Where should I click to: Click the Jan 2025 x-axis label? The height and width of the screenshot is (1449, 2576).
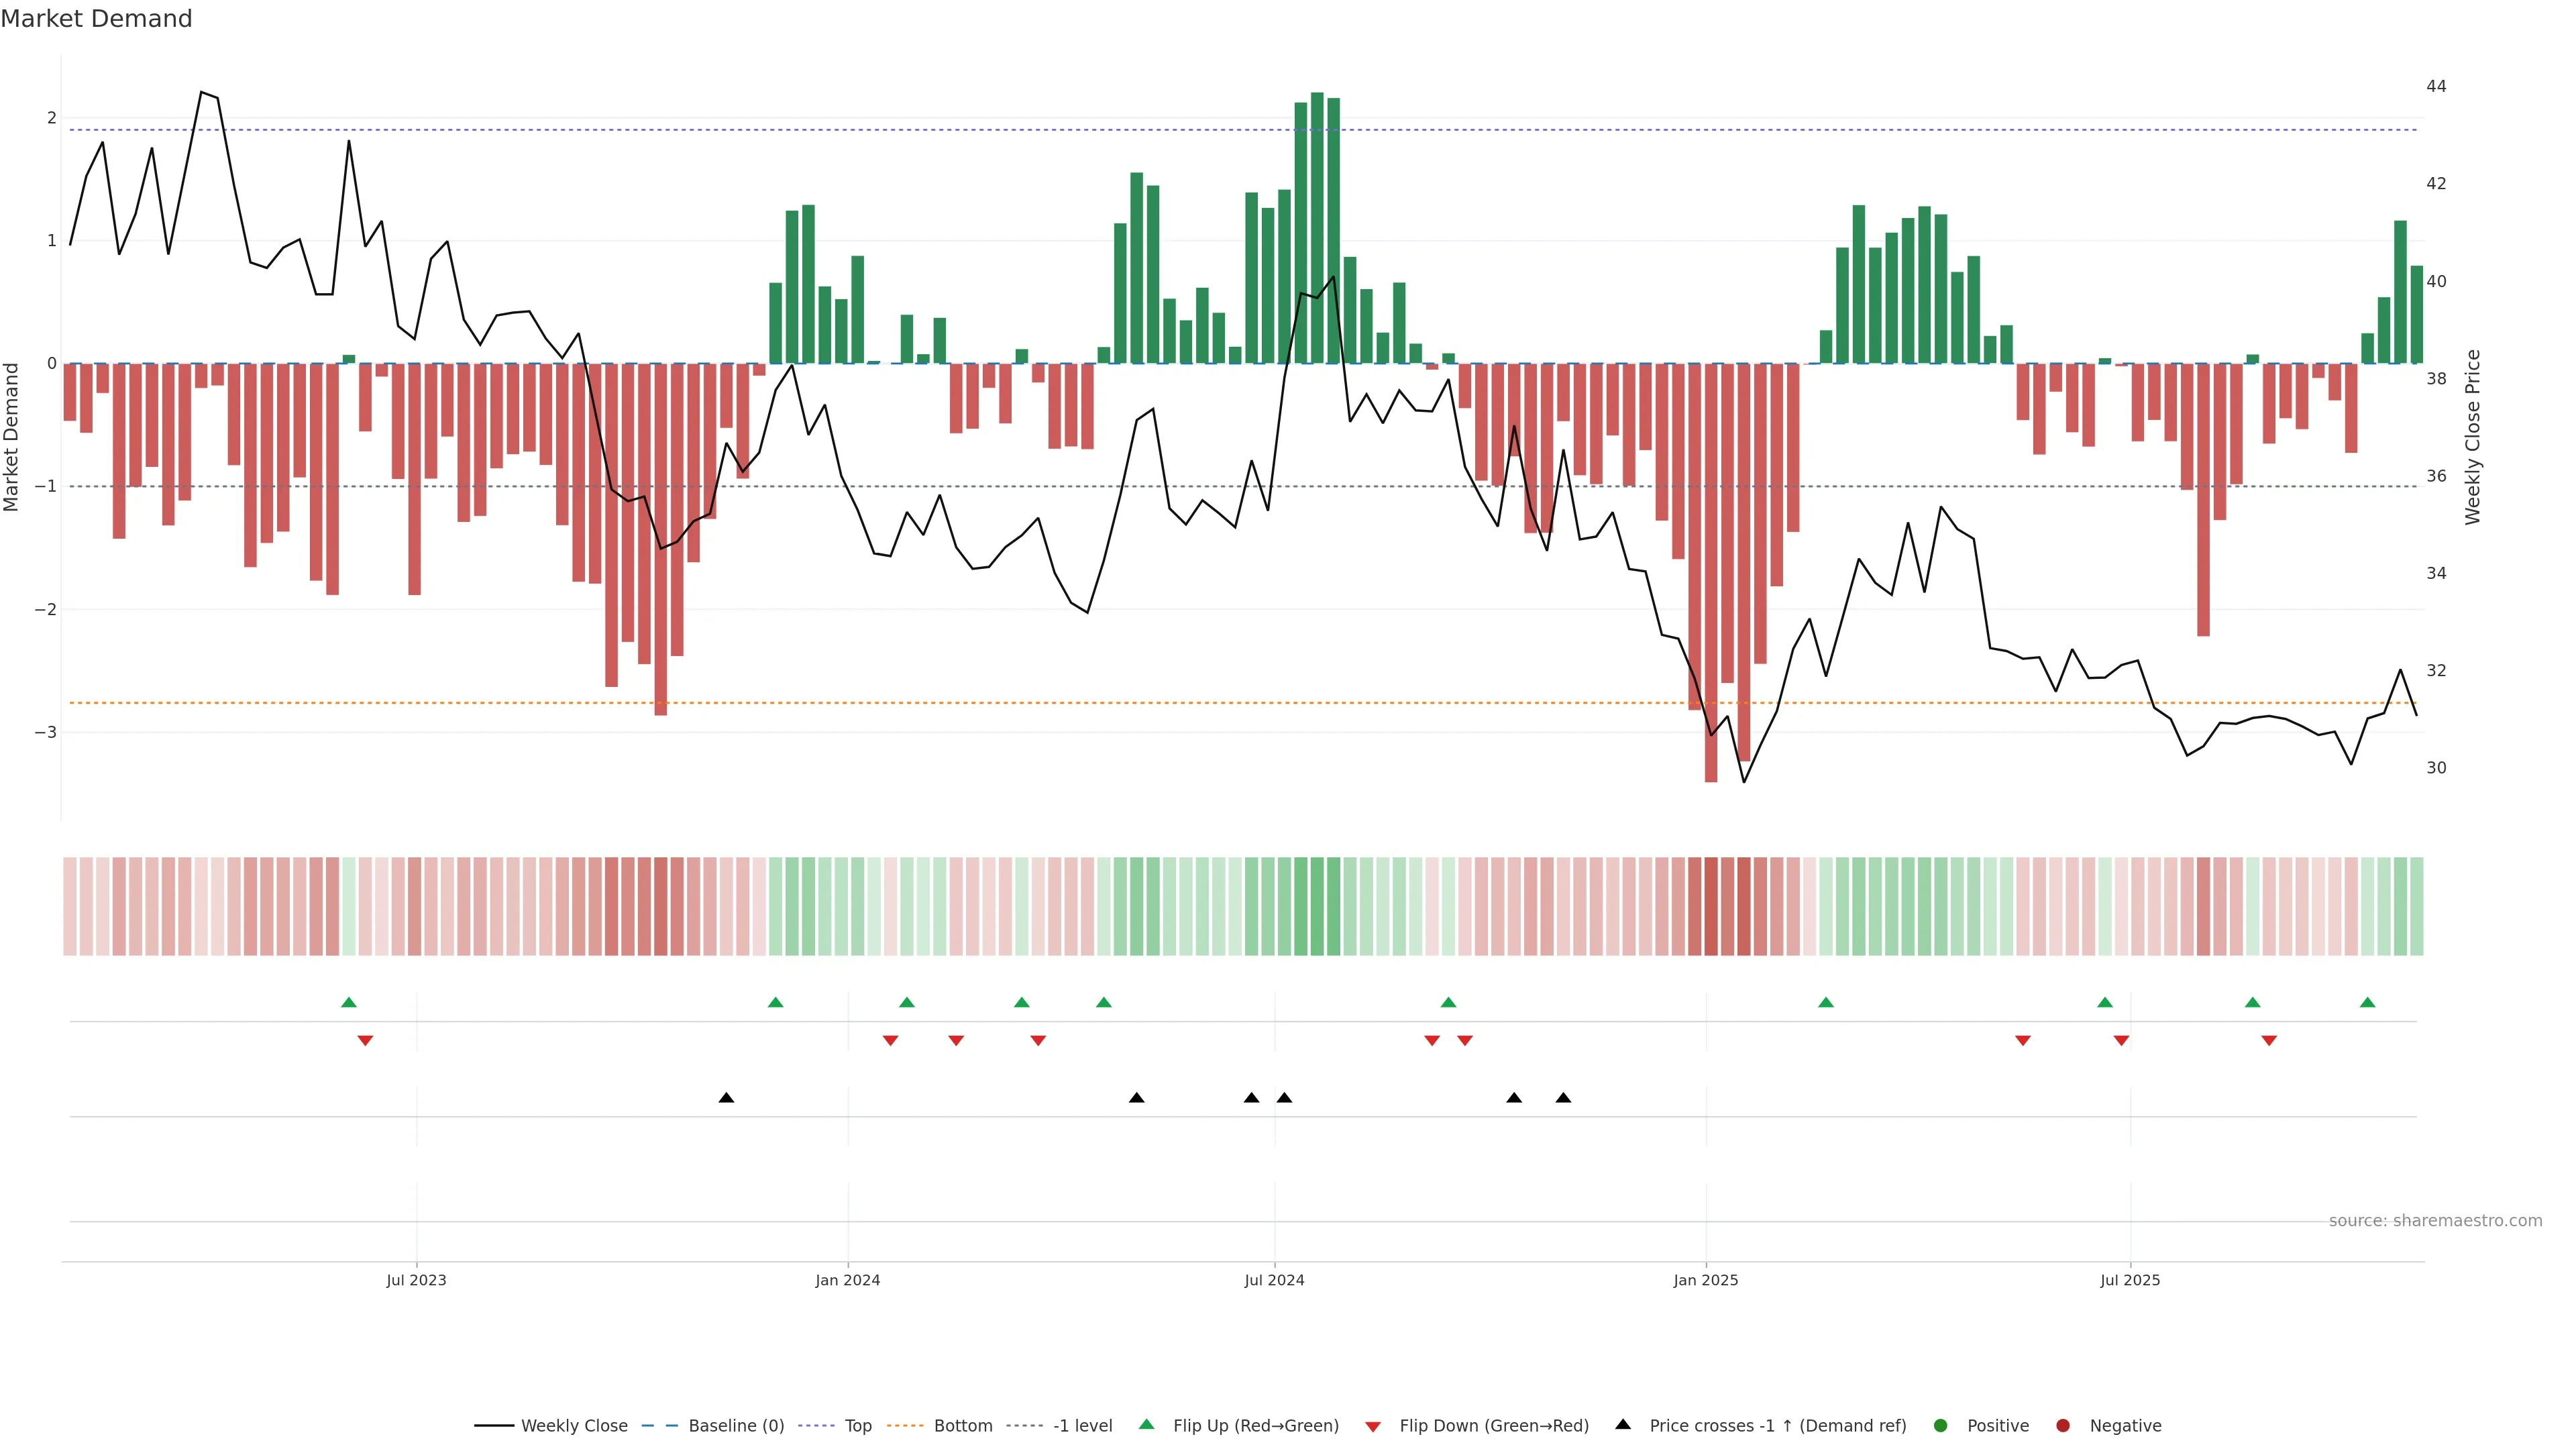pyautogui.click(x=1706, y=1280)
